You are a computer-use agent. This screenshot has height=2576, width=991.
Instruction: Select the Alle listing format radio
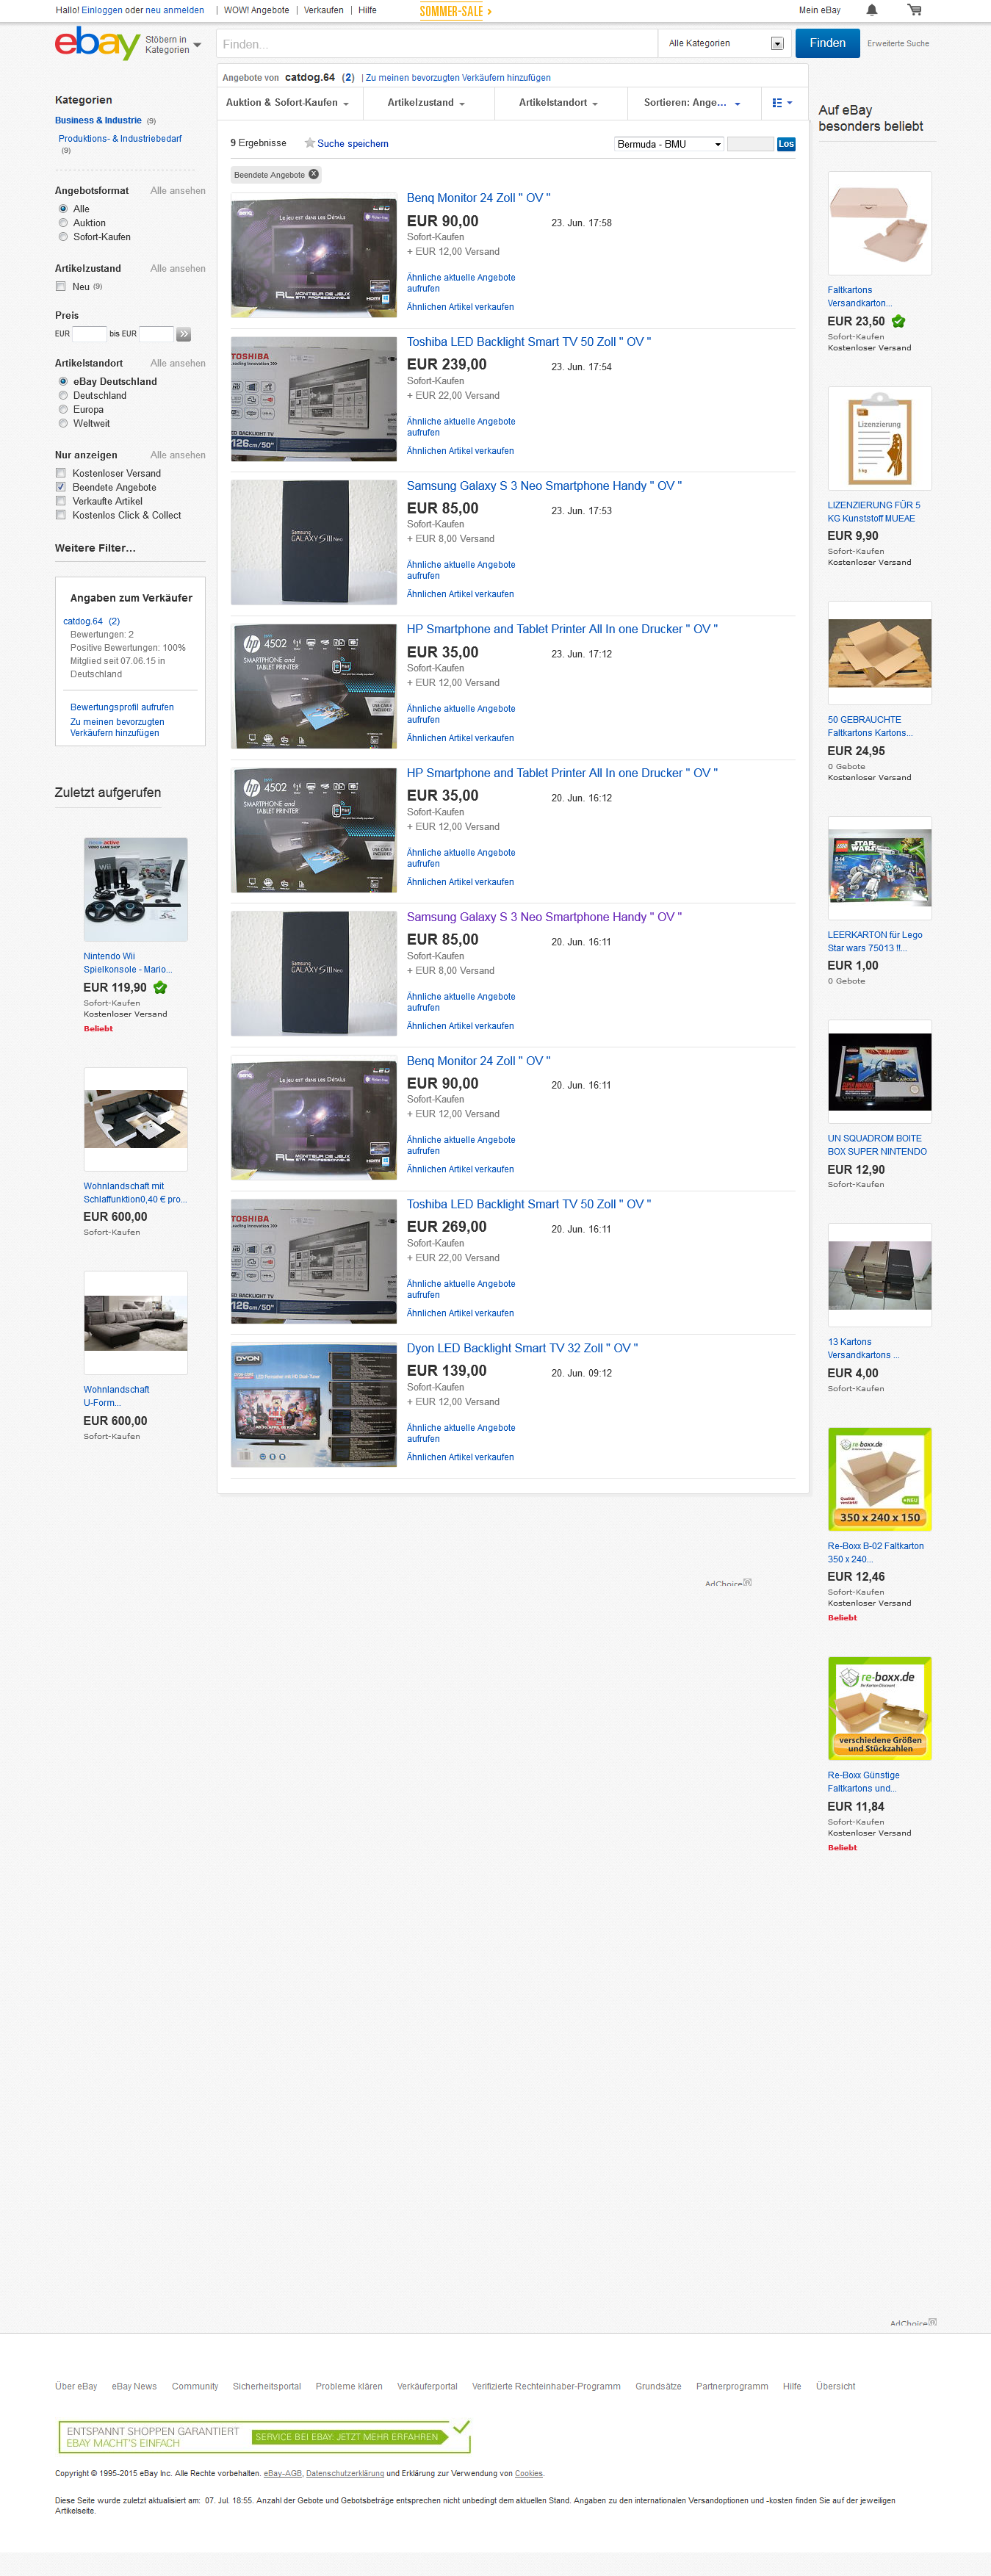63,209
